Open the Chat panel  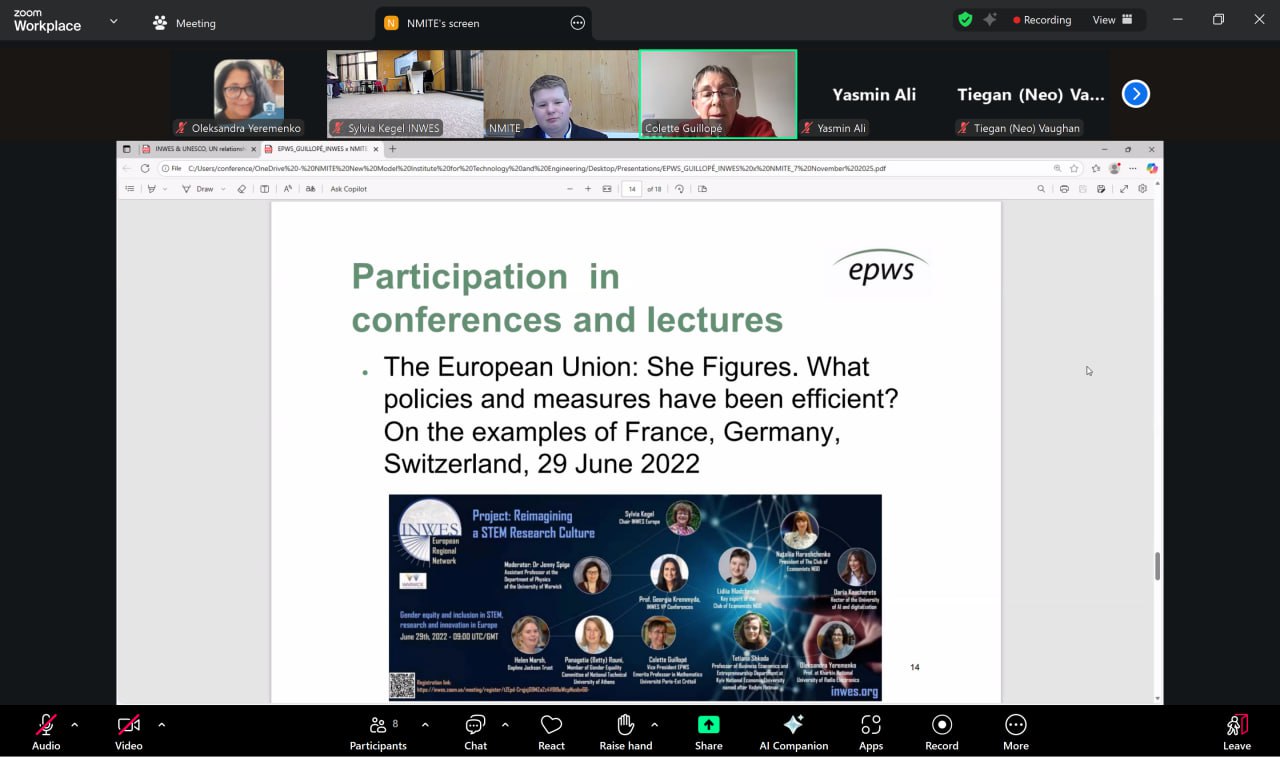475,731
